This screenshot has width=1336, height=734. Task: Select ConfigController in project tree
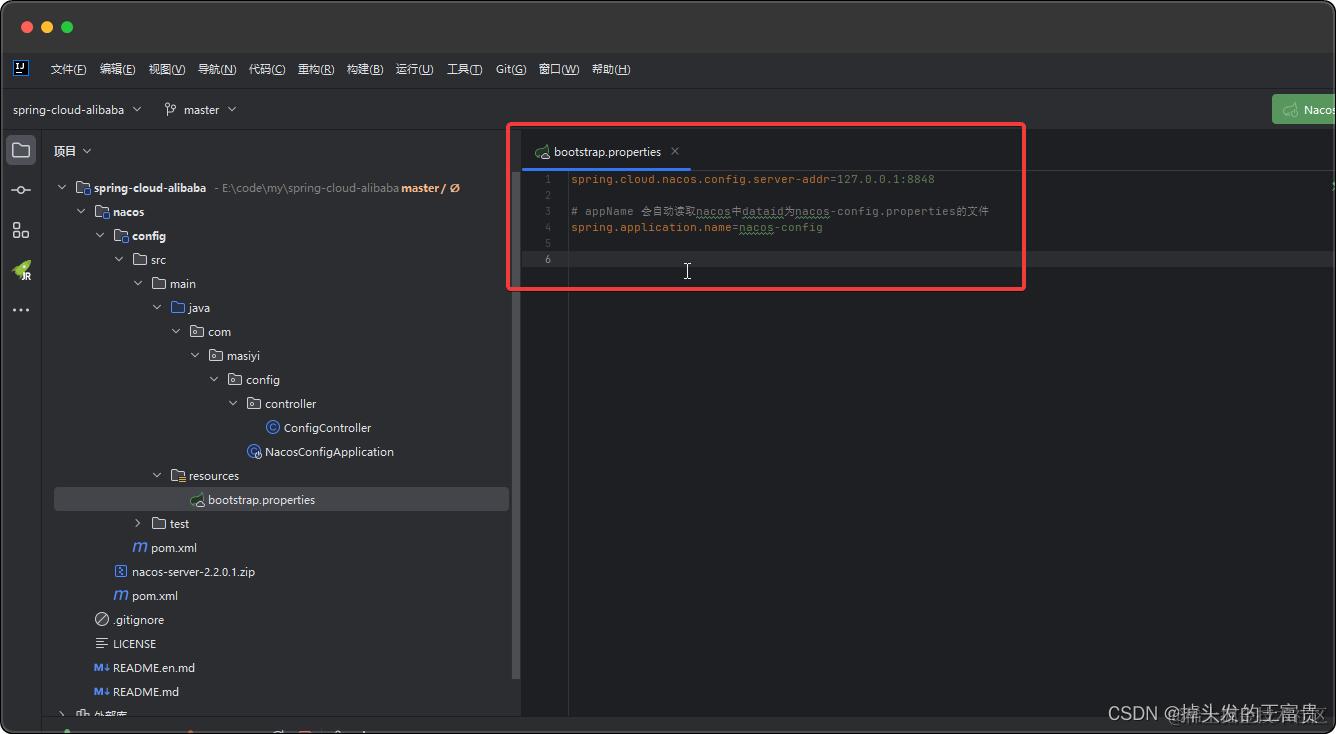[x=327, y=428]
